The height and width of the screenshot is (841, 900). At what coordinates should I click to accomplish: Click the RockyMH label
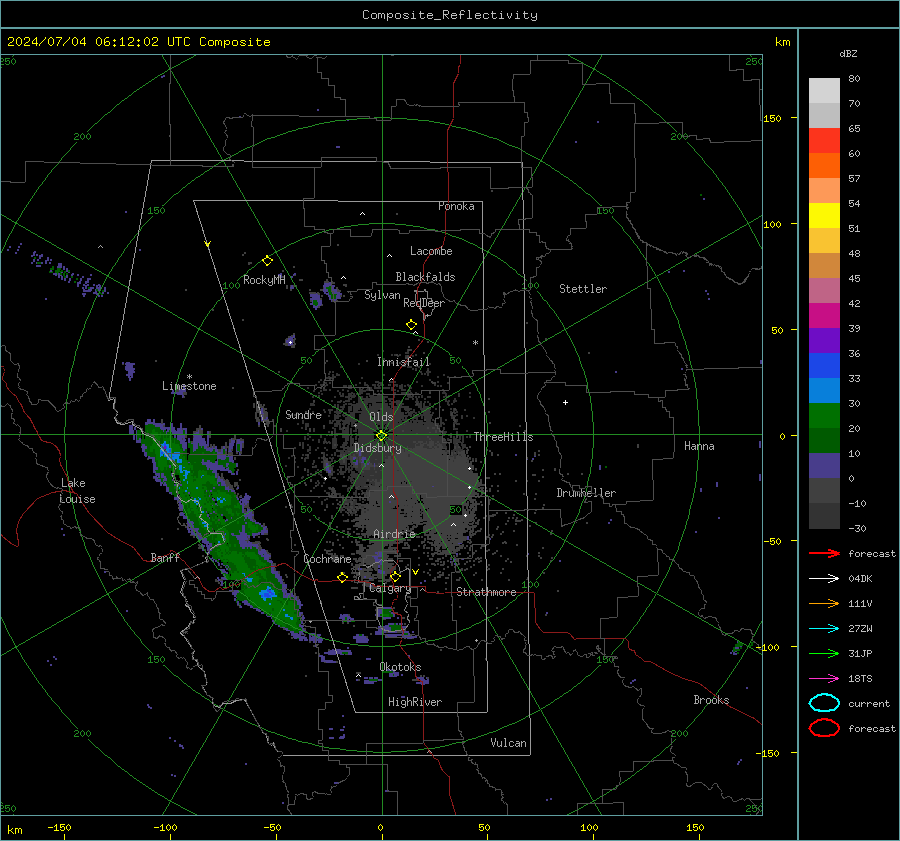(x=264, y=280)
